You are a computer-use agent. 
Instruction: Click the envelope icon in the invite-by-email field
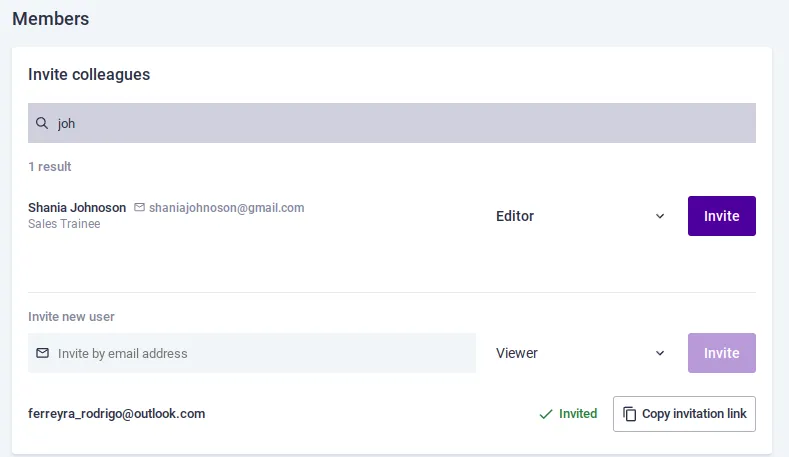pos(43,353)
